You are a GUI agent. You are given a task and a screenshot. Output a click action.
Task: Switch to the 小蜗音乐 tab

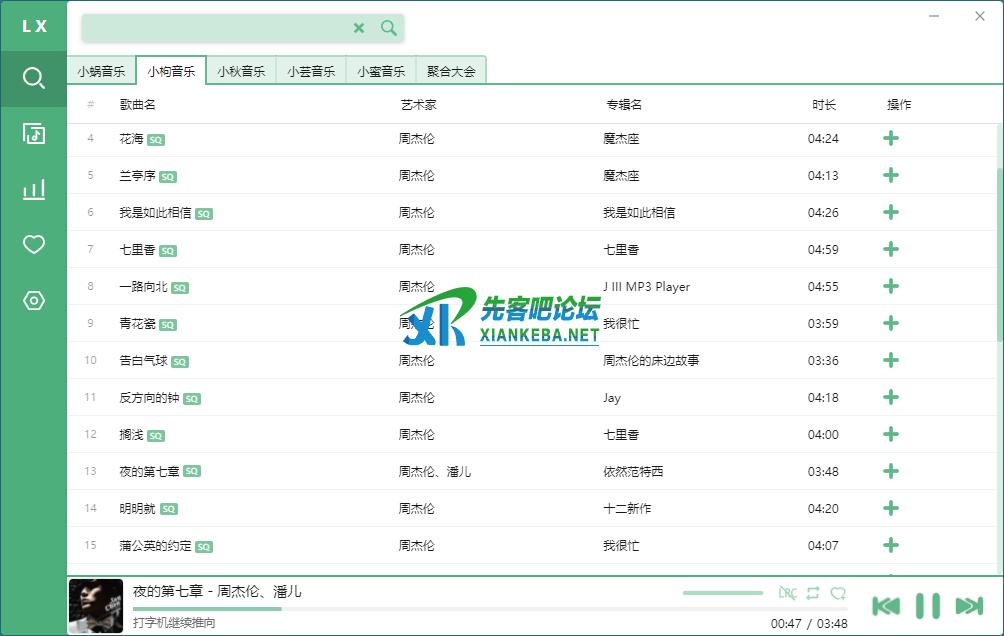[101, 71]
